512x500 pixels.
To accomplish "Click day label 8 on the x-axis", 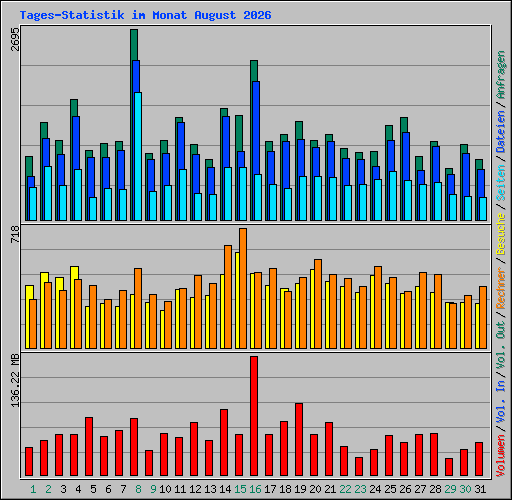I will [x=138, y=489].
